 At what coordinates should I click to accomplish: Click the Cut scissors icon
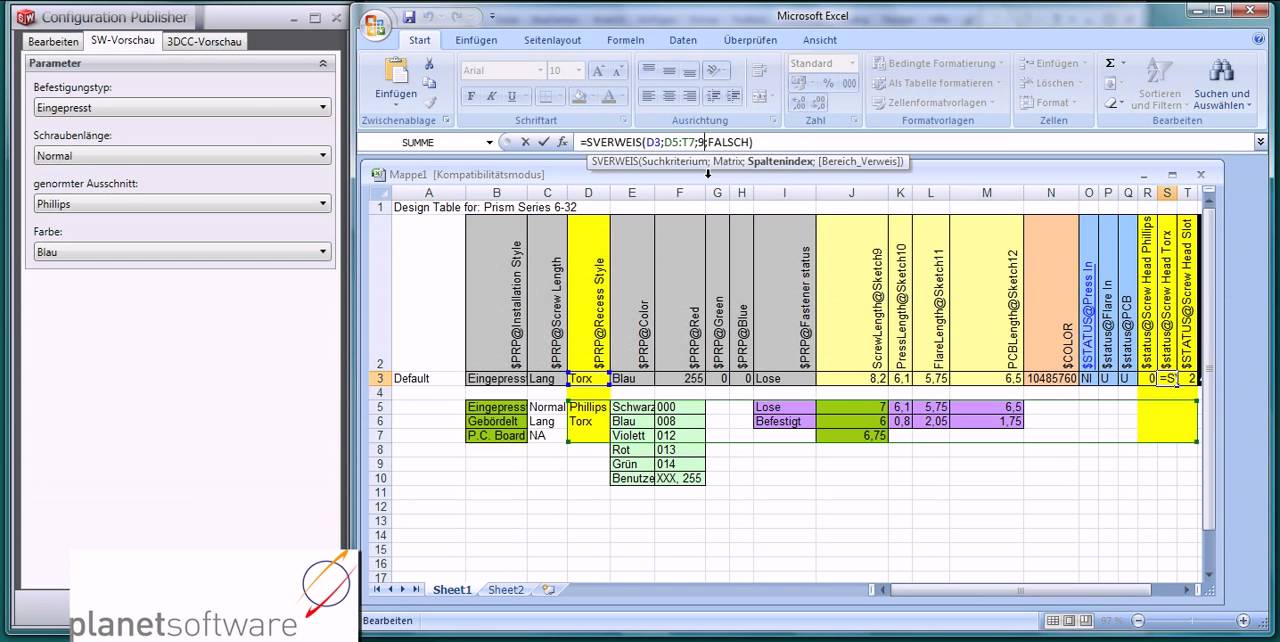pyautogui.click(x=429, y=65)
